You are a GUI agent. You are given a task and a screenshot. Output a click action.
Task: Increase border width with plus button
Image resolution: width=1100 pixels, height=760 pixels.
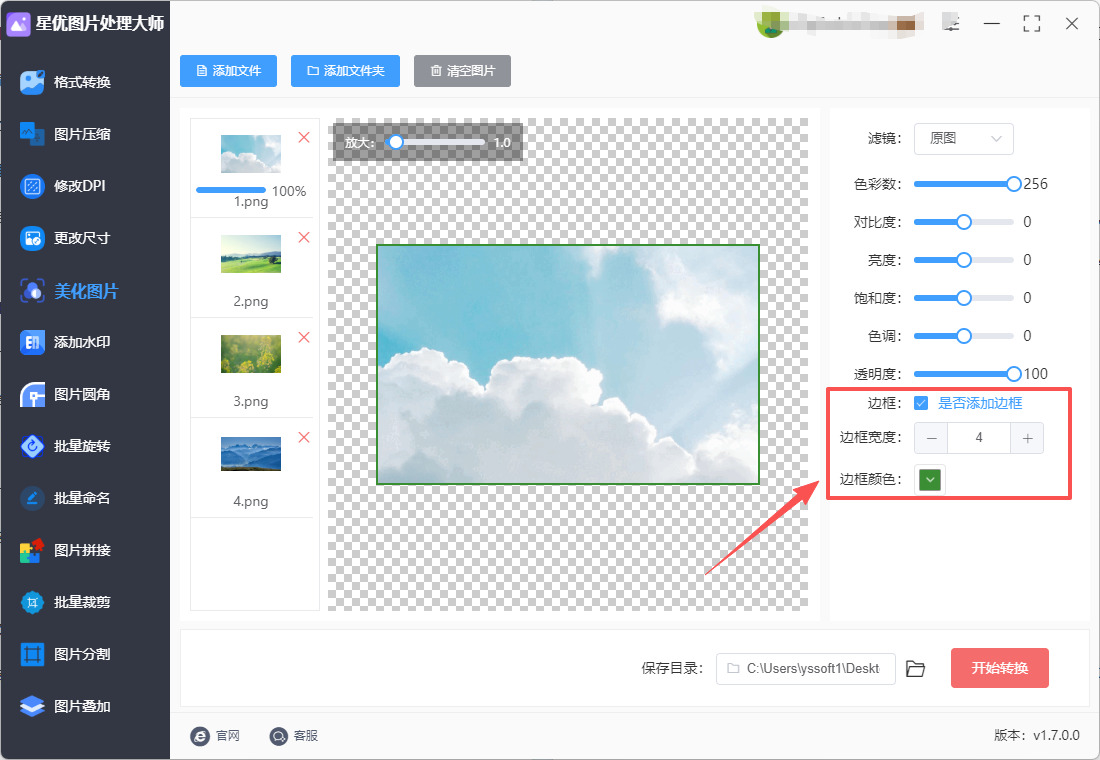pyautogui.click(x=1027, y=438)
